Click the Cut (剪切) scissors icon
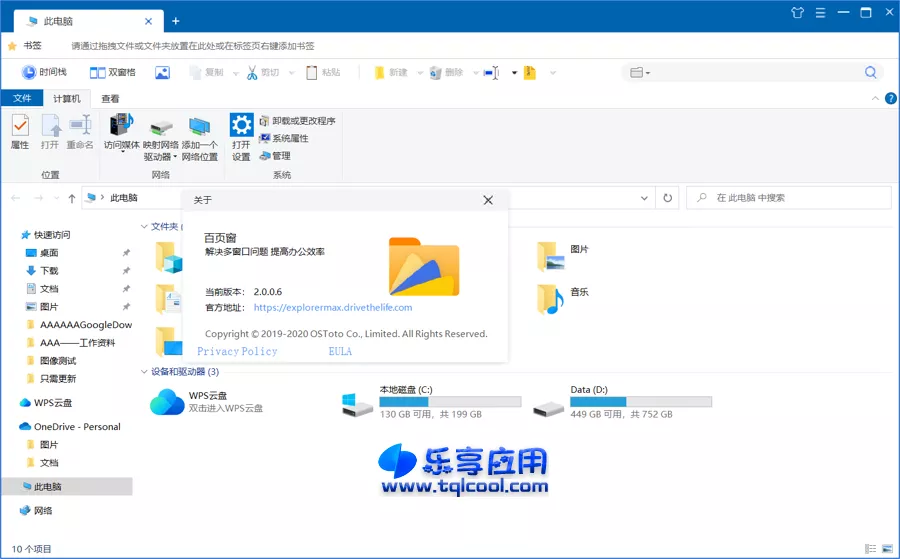This screenshot has height=559, width=900. [252, 72]
